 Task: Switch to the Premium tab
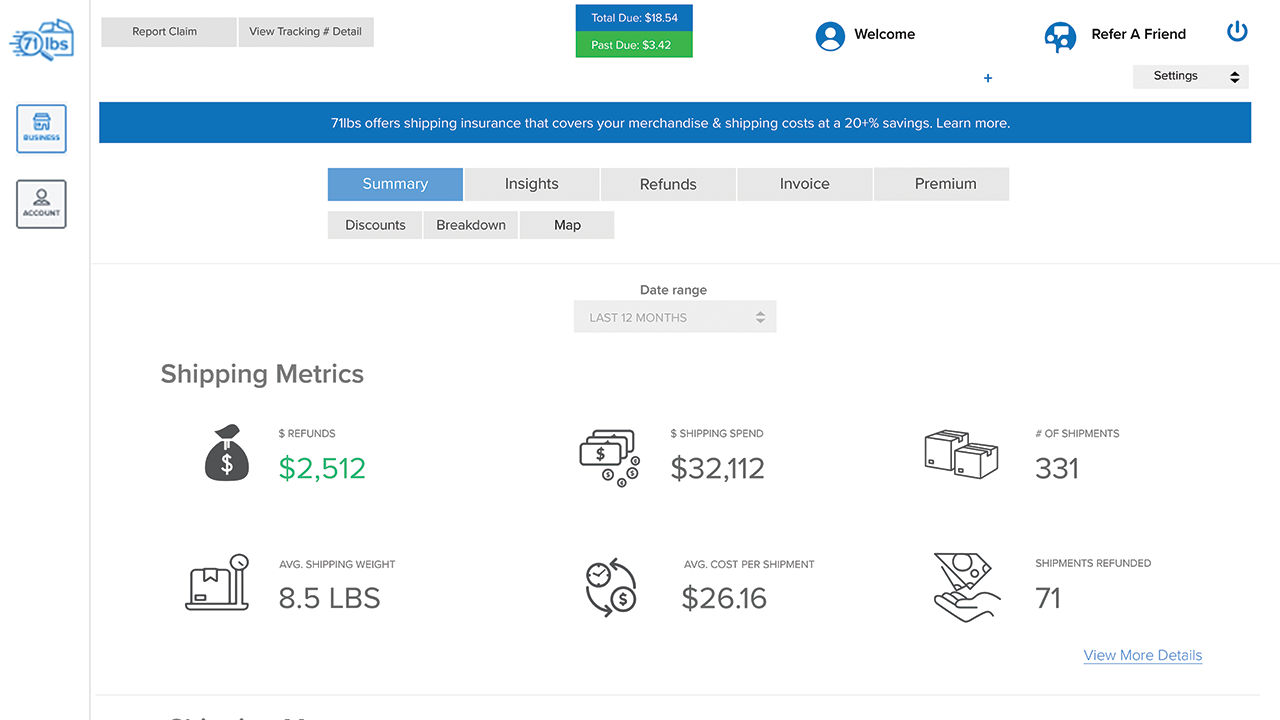(x=942, y=184)
